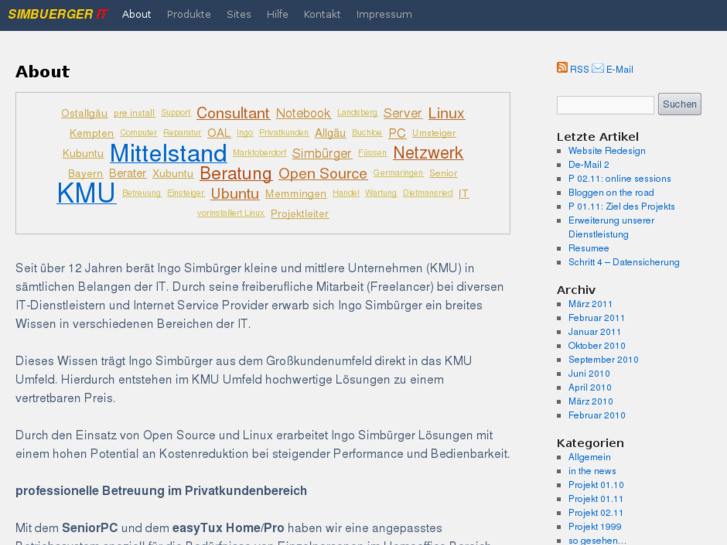Open the Oktober 2010 archive
727x545 pixels.
click(x=597, y=346)
